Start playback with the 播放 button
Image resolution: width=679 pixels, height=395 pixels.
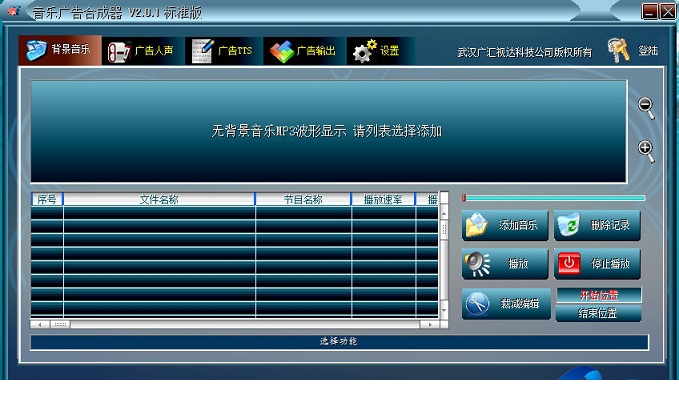click(x=505, y=263)
